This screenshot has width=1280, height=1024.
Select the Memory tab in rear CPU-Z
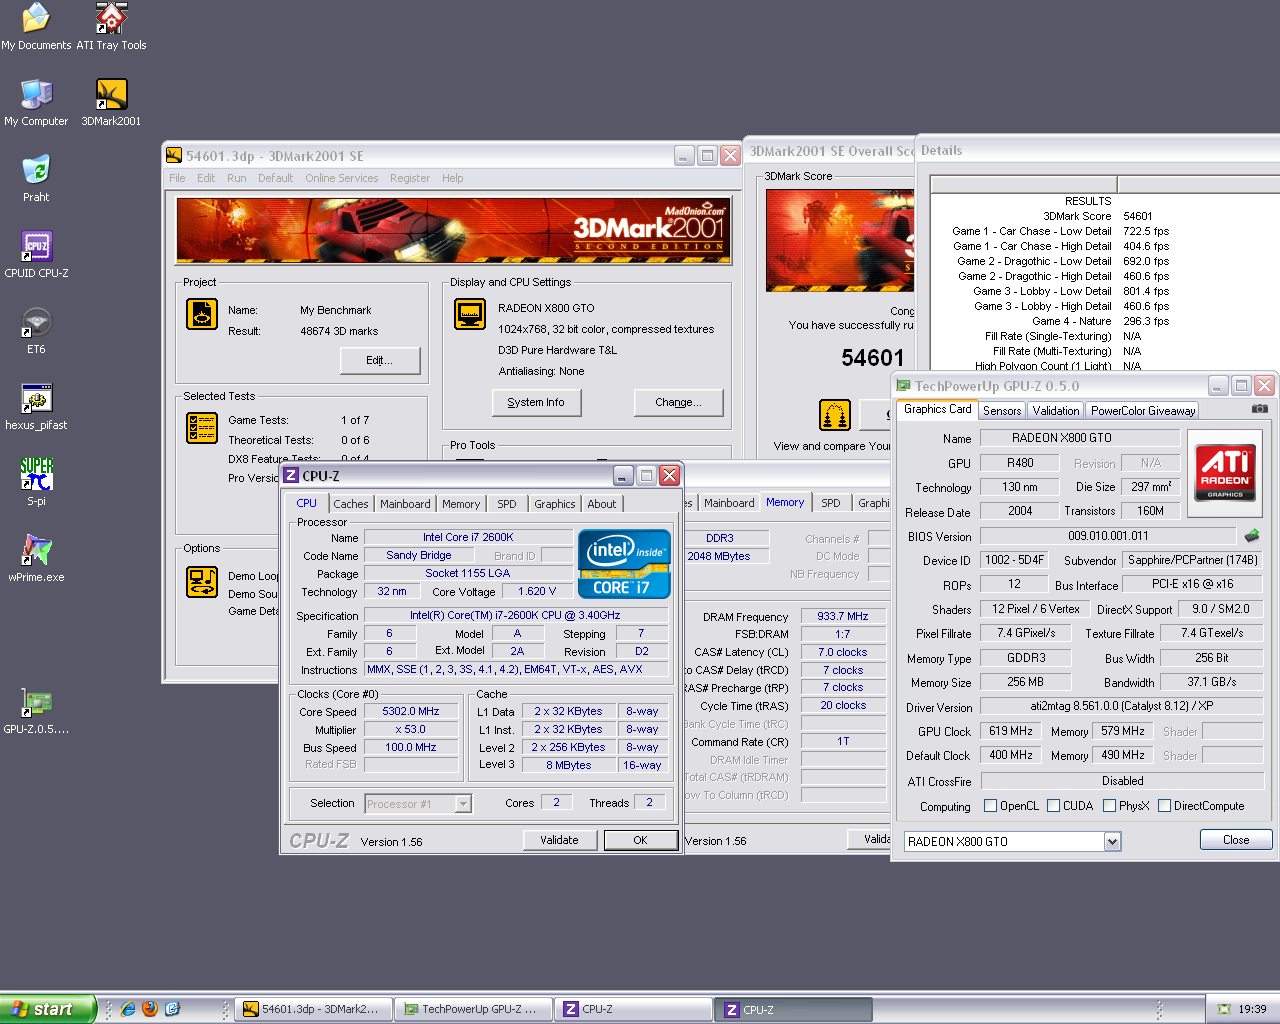pyautogui.click(x=784, y=502)
